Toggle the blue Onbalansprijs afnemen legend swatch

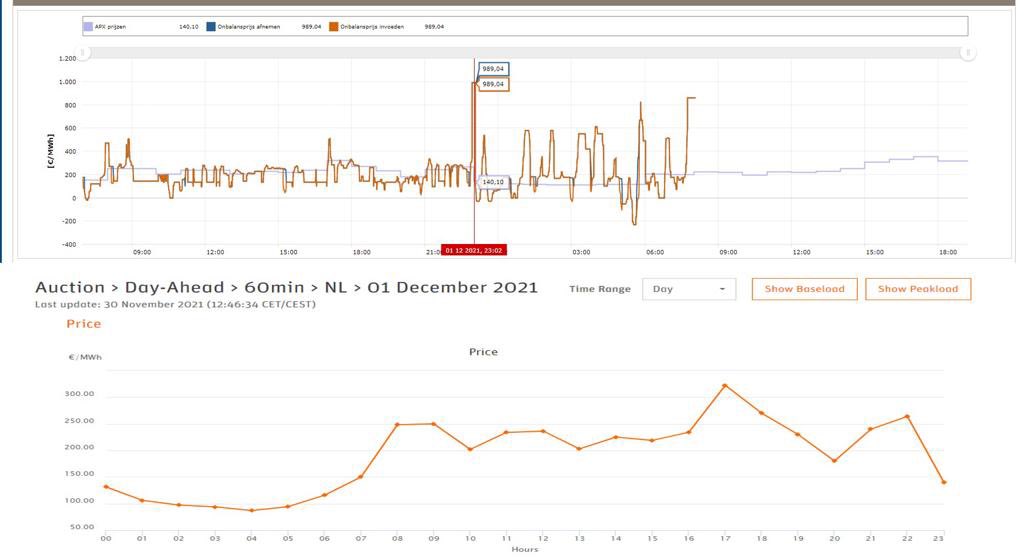click(211, 27)
